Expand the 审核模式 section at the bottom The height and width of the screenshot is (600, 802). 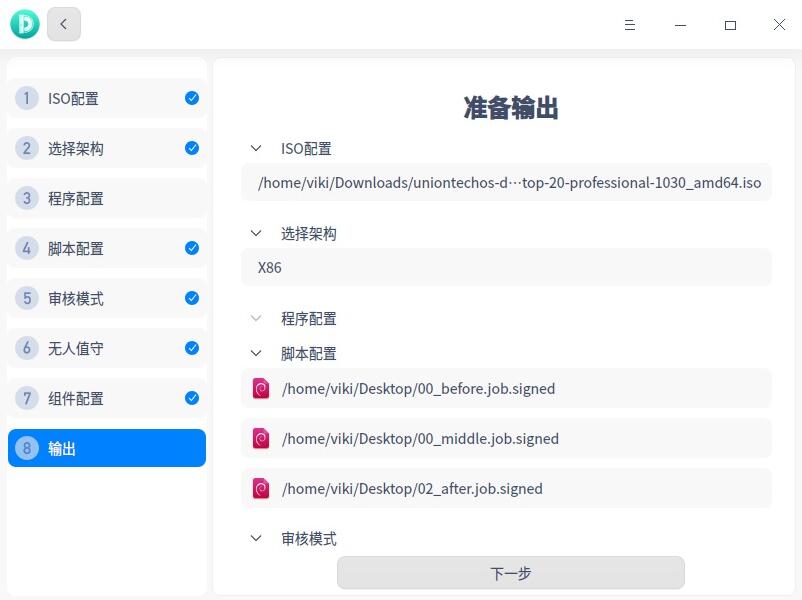pos(256,538)
